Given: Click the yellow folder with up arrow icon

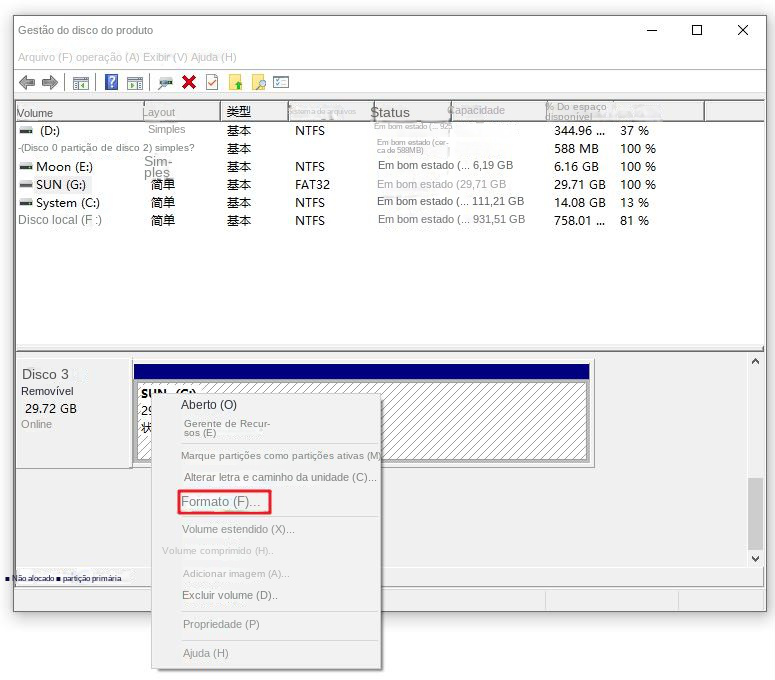Looking at the screenshot, I should (236, 82).
